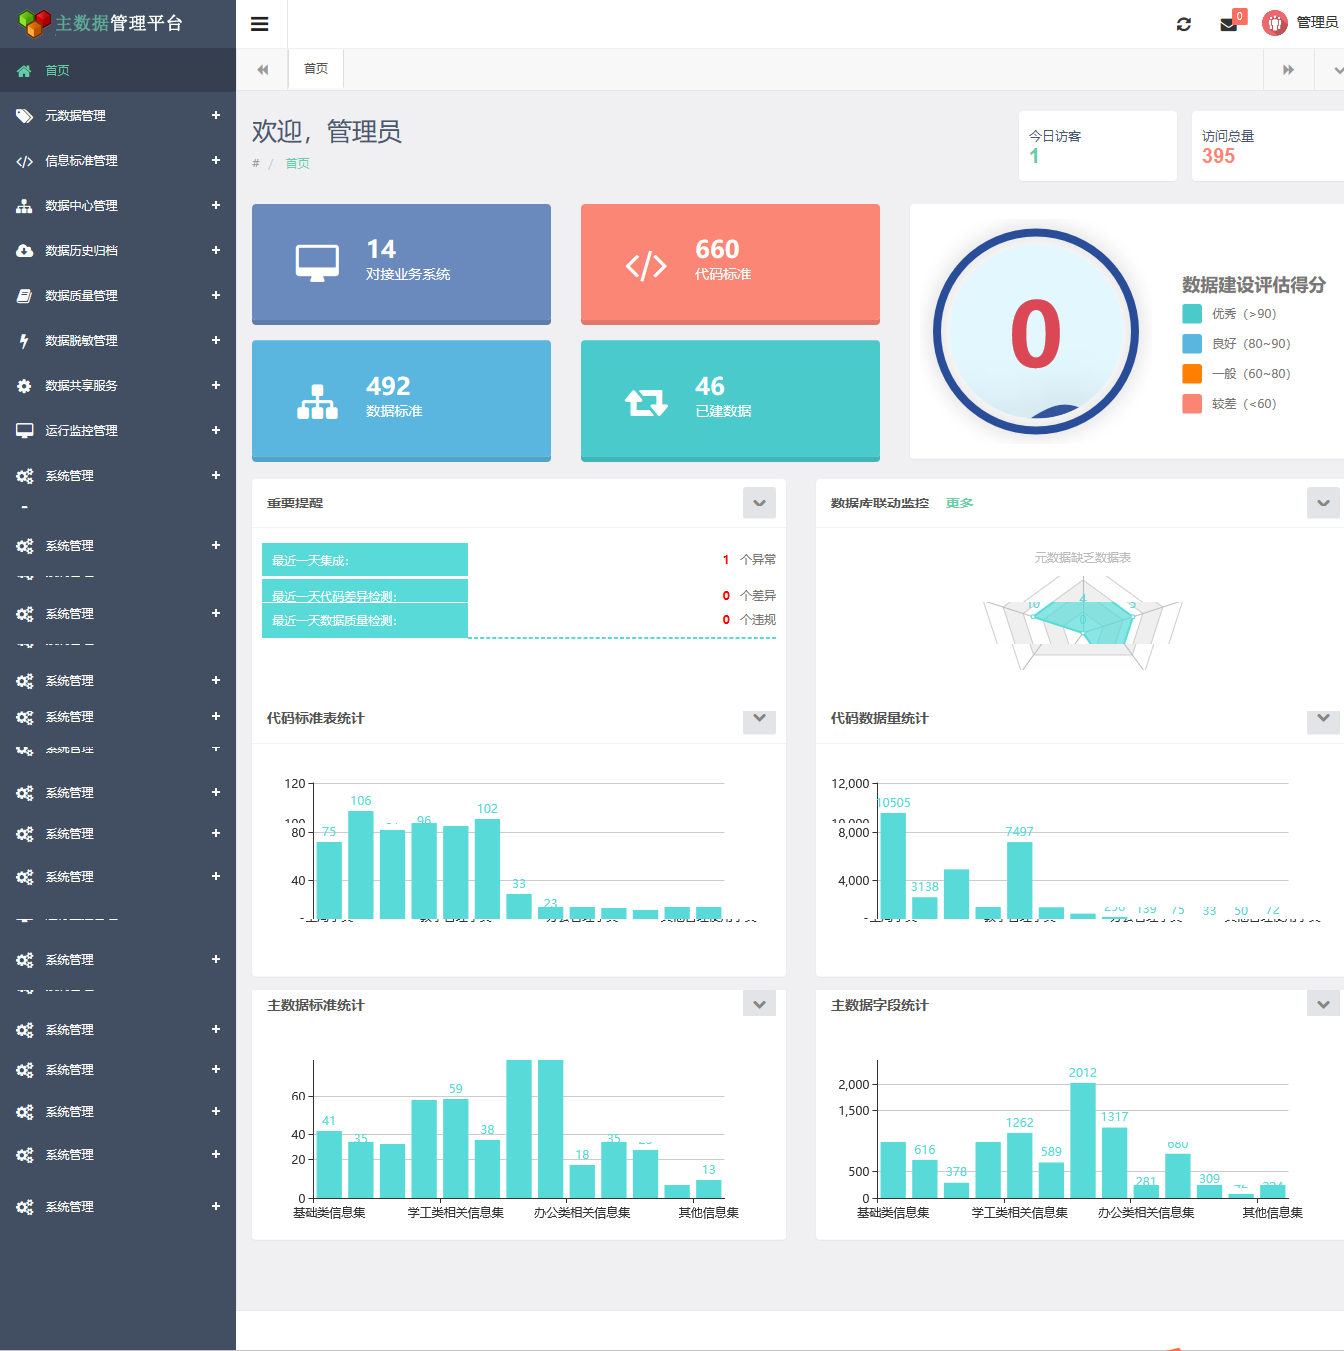Screen dimensions: 1344x1351
Task: Click the monitor icon on 对接业务系统 card
Action: 317,263
